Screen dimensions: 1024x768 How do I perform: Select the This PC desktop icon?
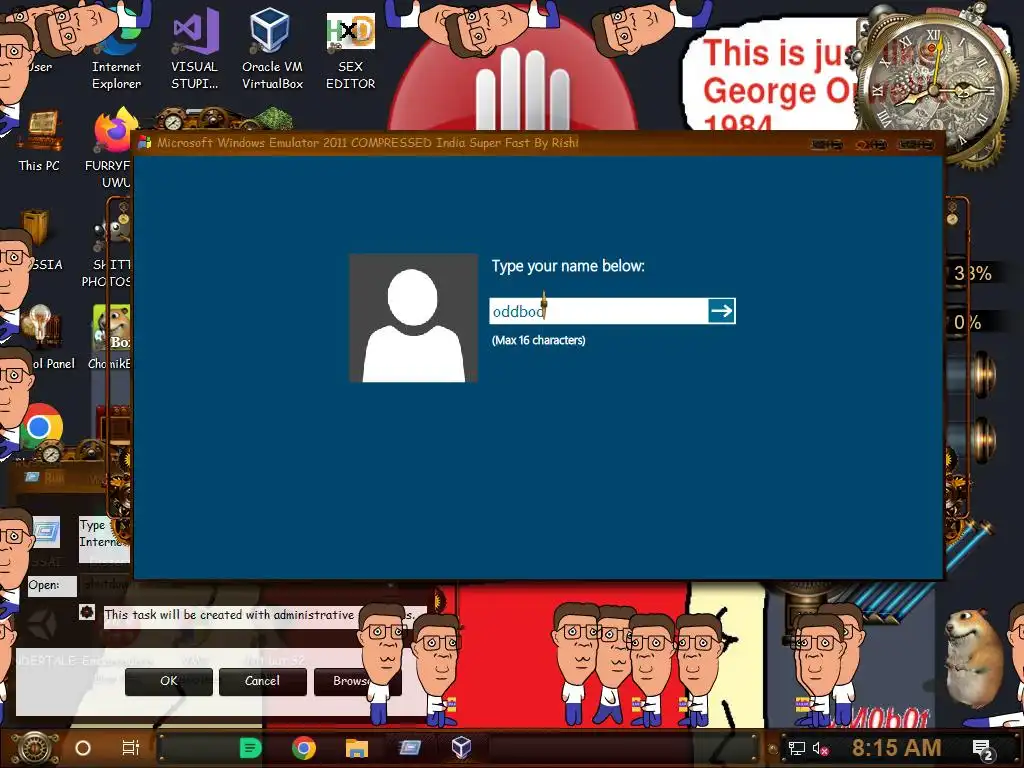click(x=39, y=140)
